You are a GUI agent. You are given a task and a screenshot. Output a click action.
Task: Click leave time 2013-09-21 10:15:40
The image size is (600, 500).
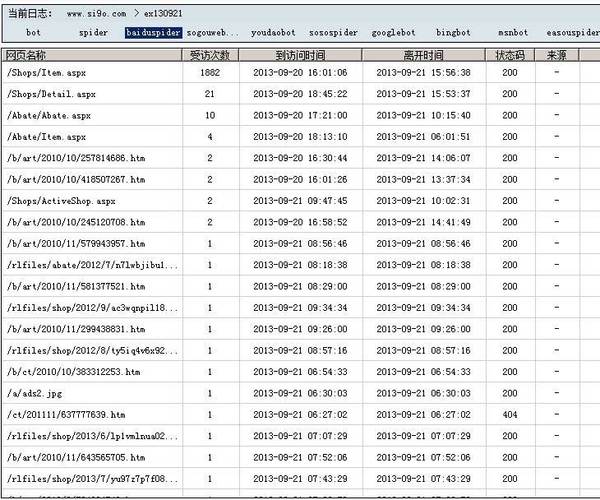pyautogui.click(x=424, y=115)
